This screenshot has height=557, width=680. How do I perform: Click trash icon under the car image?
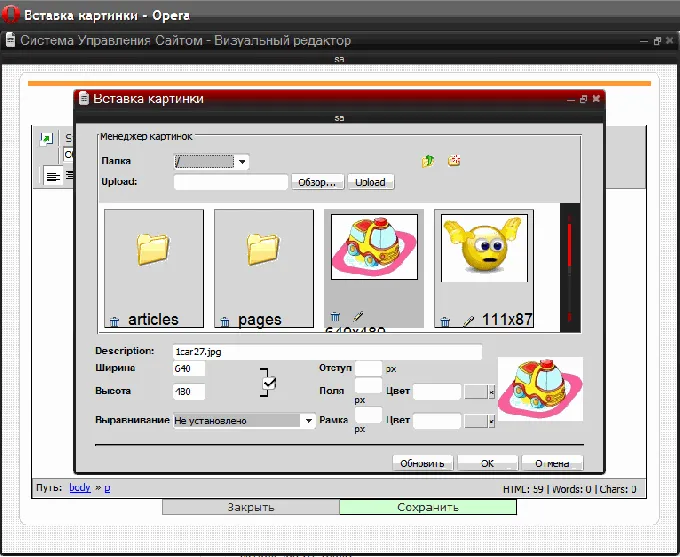point(335,316)
